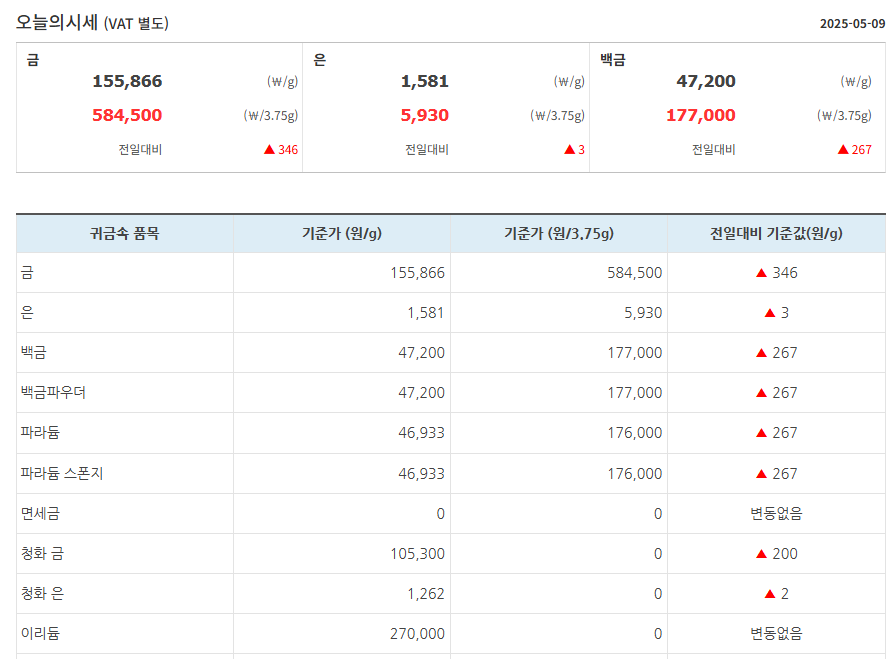Click the 전일대비 기준값(원/g) column header
The width and height of the screenshot is (890, 659).
coord(776,233)
